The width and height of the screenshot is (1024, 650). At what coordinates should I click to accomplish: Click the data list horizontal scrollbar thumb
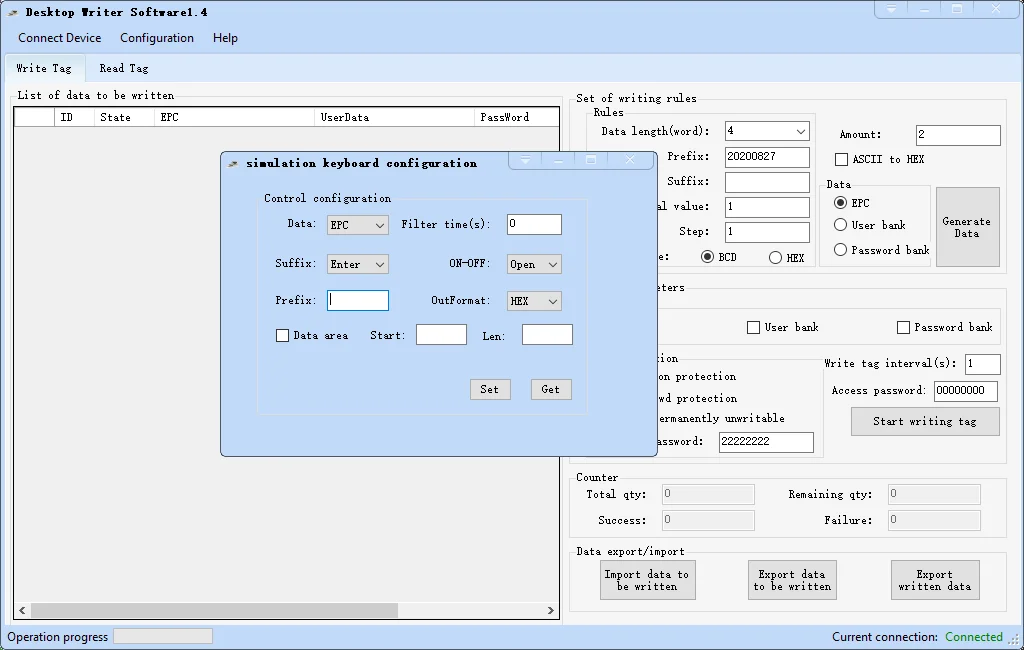215,610
